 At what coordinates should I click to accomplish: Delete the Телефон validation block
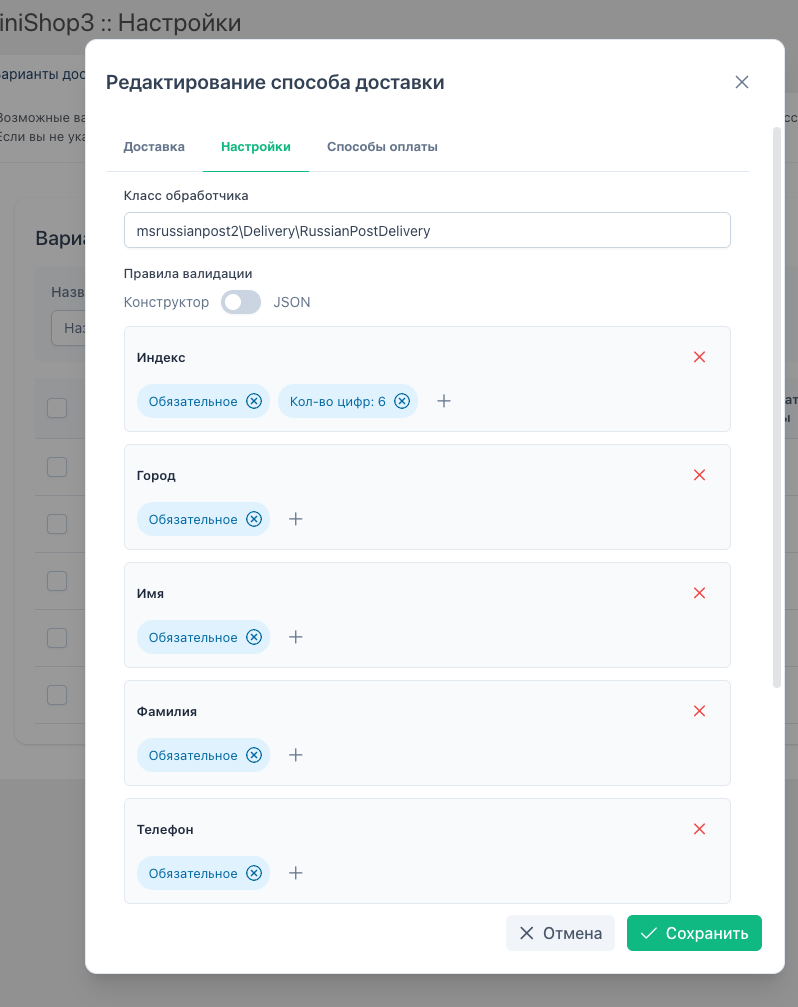pyautogui.click(x=699, y=829)
